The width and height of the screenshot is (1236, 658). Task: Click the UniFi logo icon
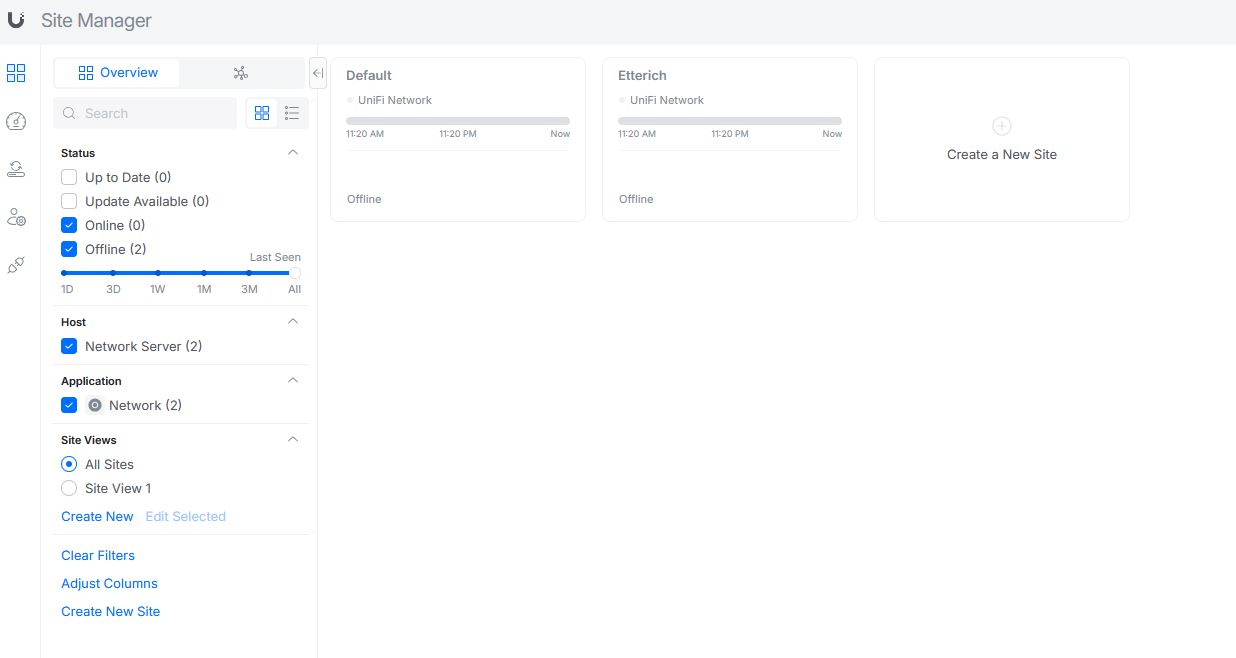(16, 19)
